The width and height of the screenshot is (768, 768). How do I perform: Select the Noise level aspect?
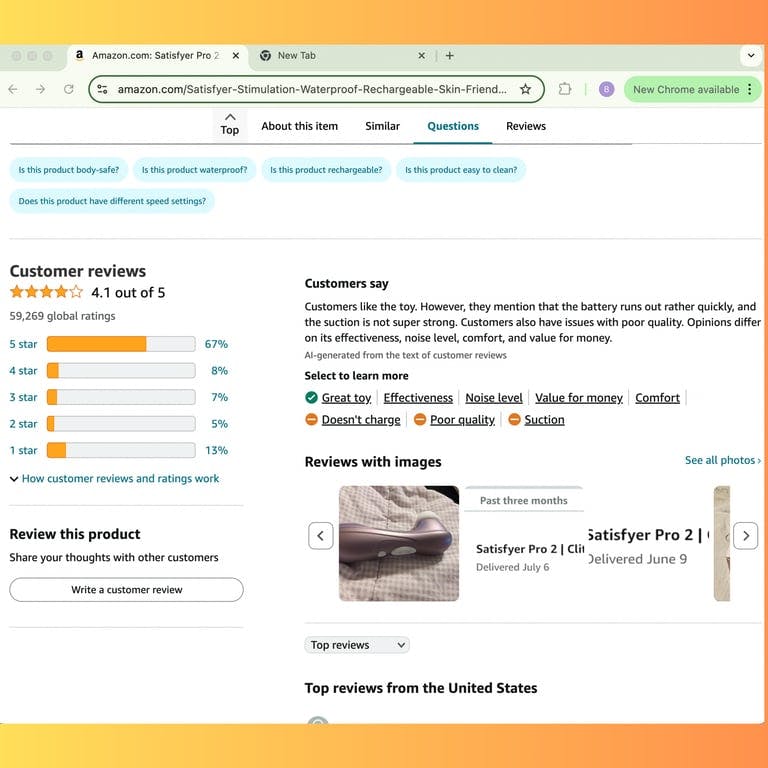494,398
